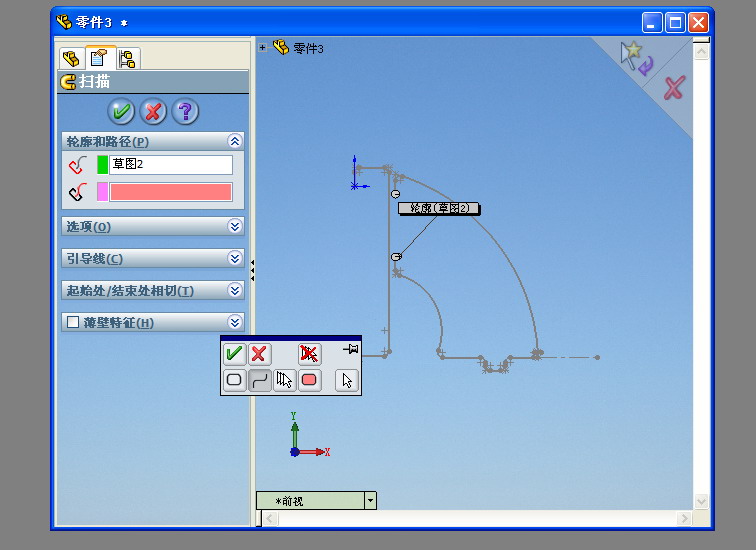Screen dimensions: 756x550
Task: Click the pink path selection field
Action: (x=171, y=192)
